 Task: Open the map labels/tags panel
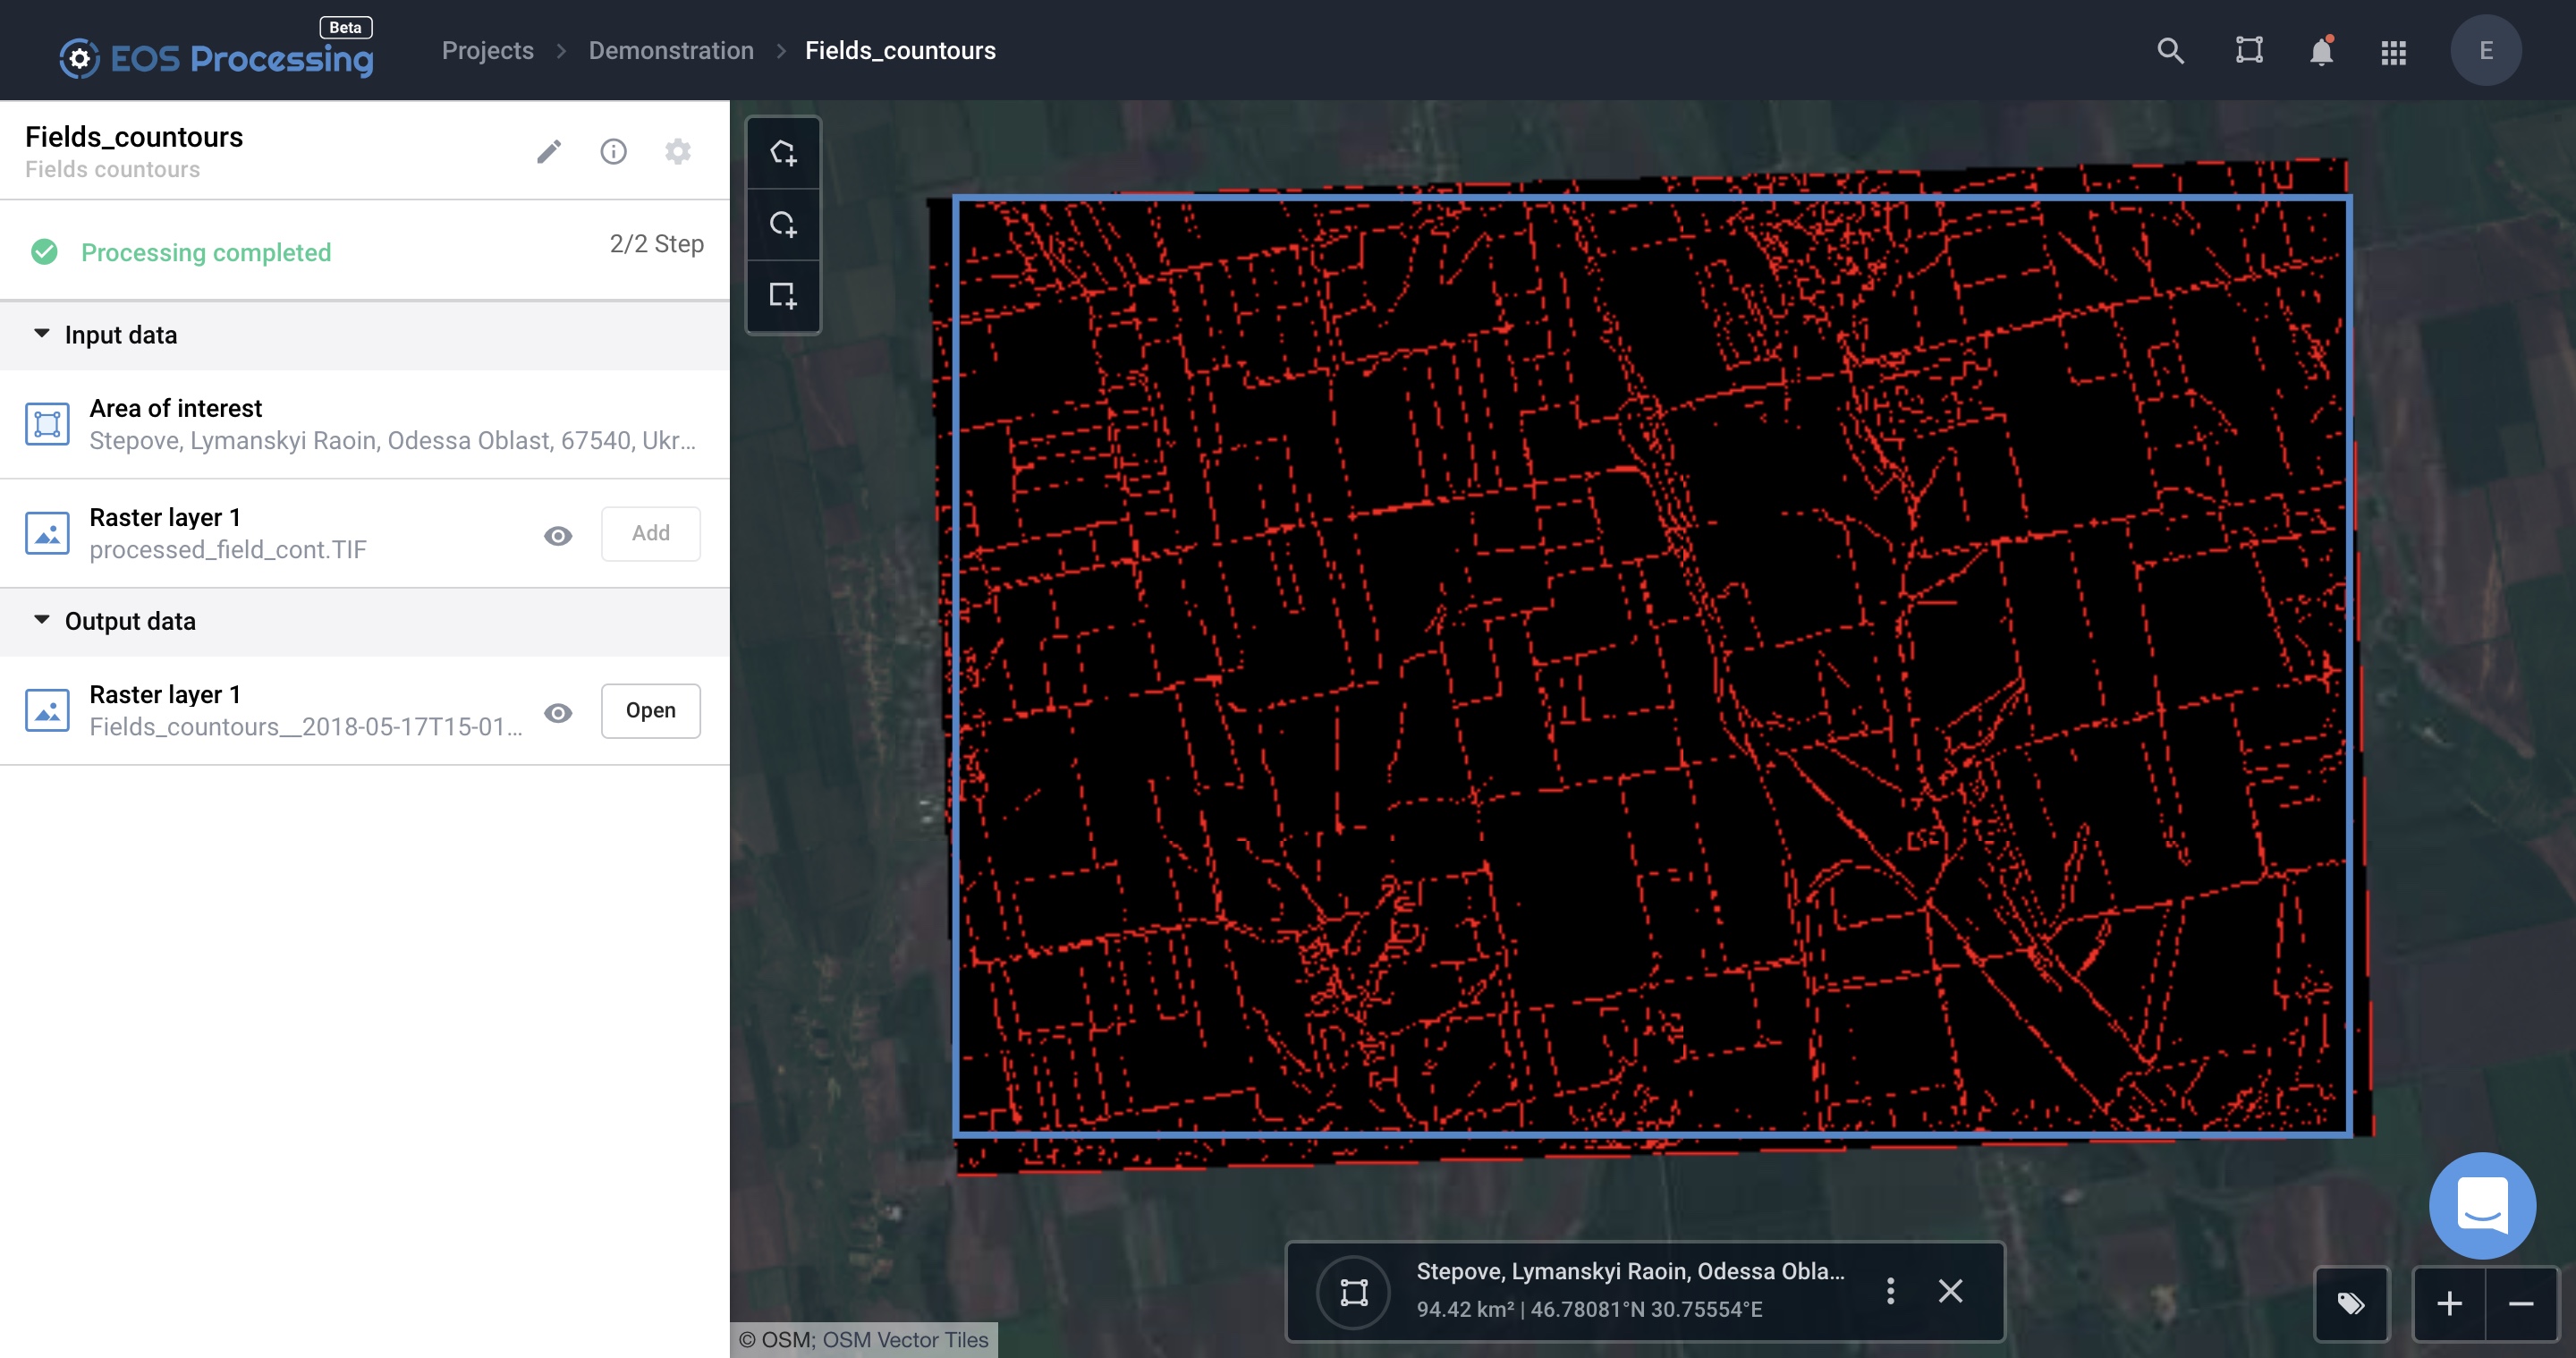[x=2351, y=1304]
